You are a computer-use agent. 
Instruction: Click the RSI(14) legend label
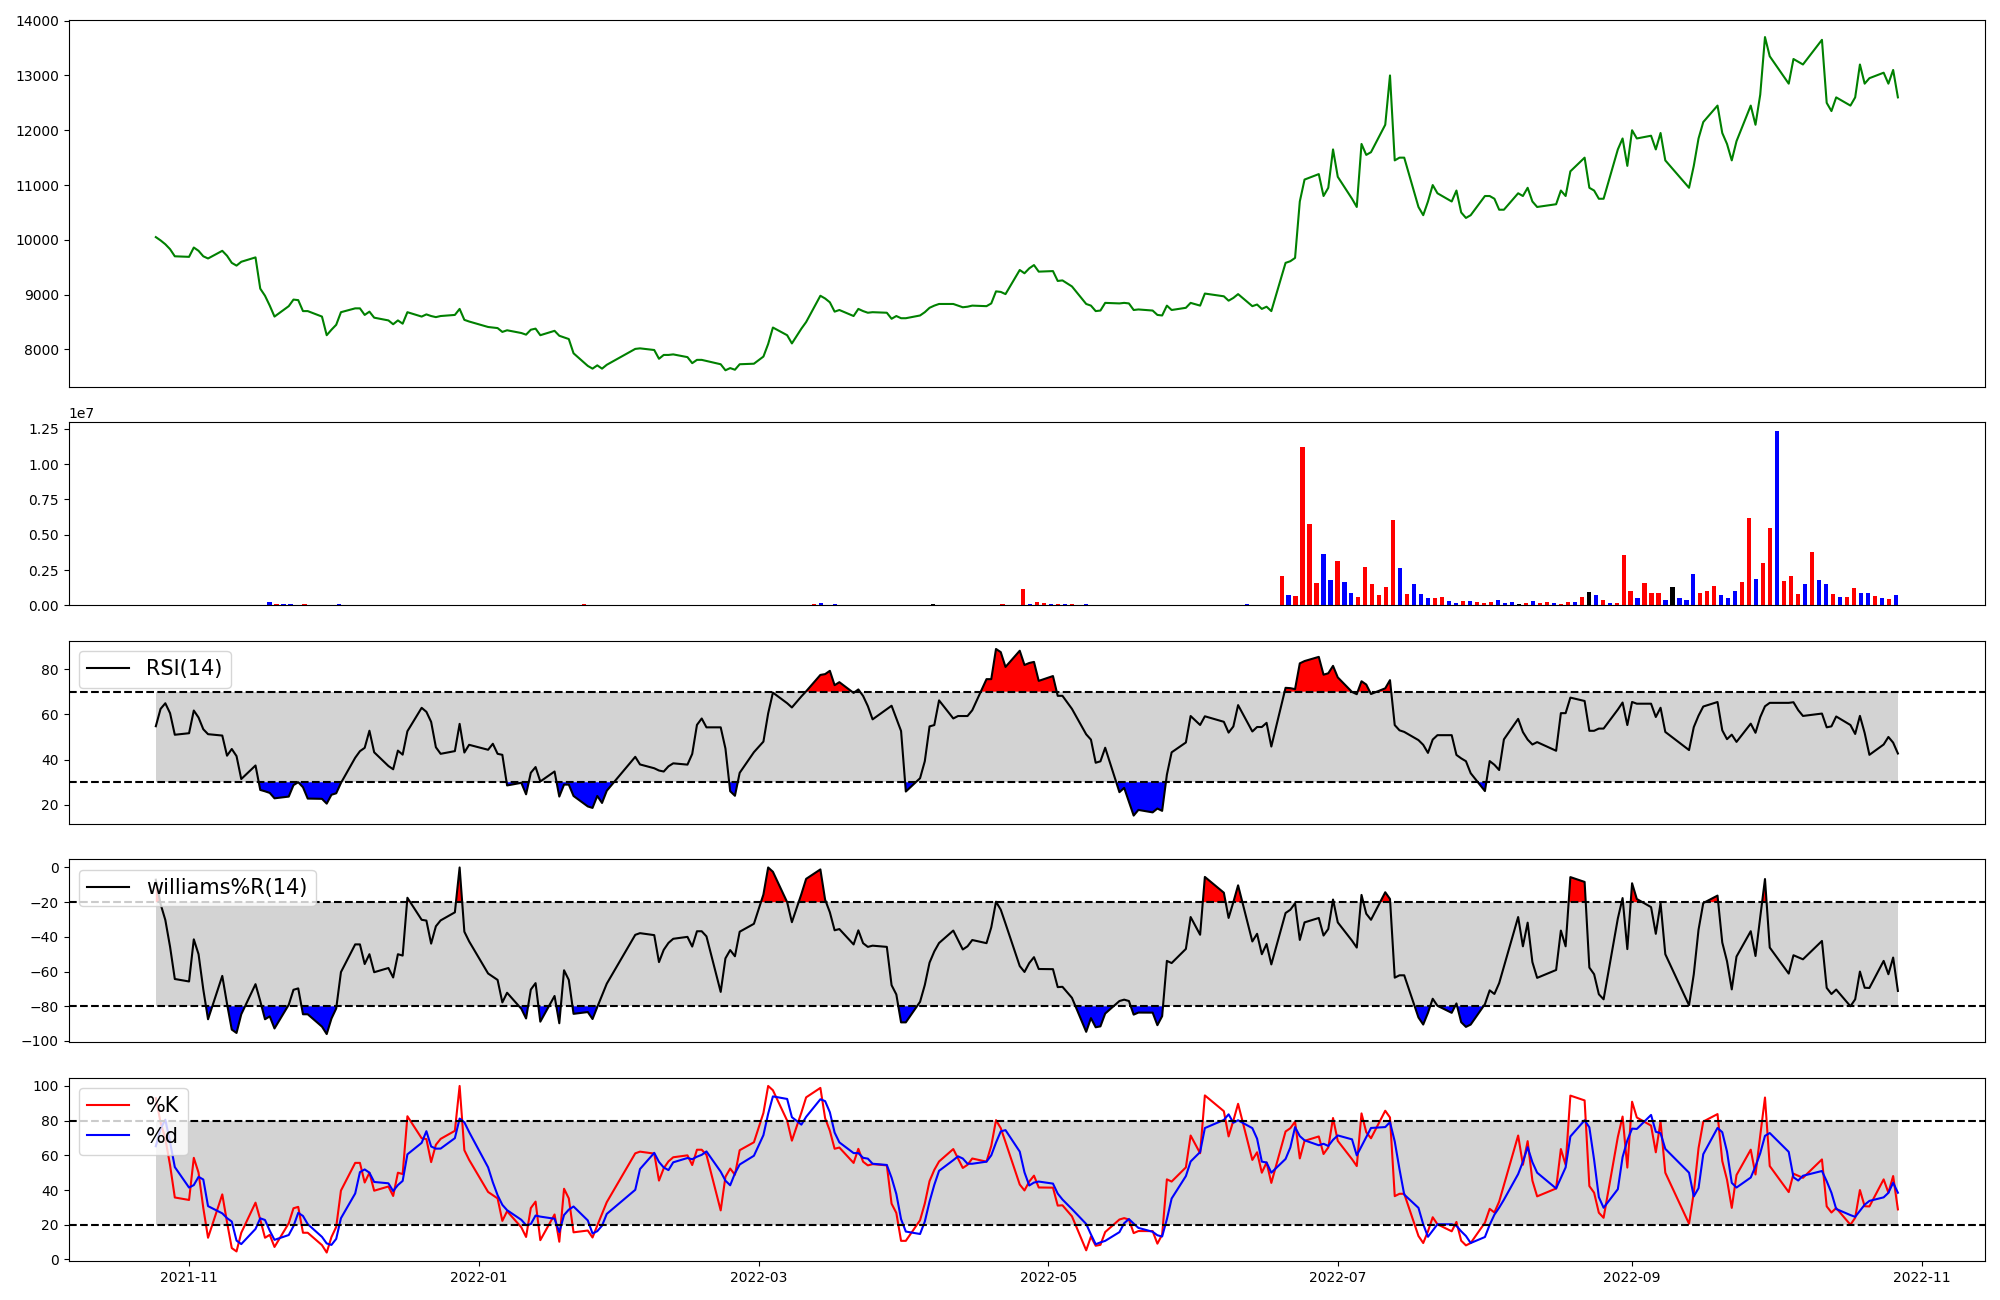tap(184, 668)
